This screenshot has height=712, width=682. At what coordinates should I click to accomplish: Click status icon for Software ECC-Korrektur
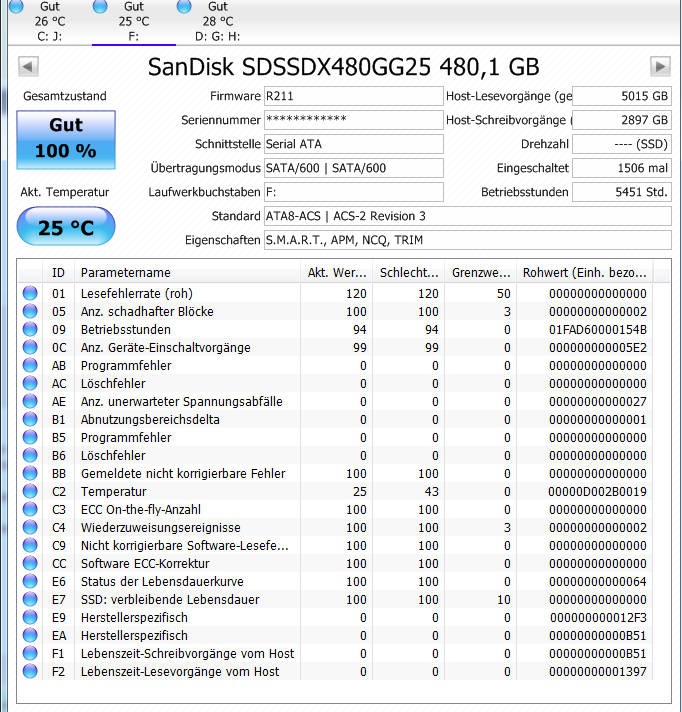tap(30, 564)
